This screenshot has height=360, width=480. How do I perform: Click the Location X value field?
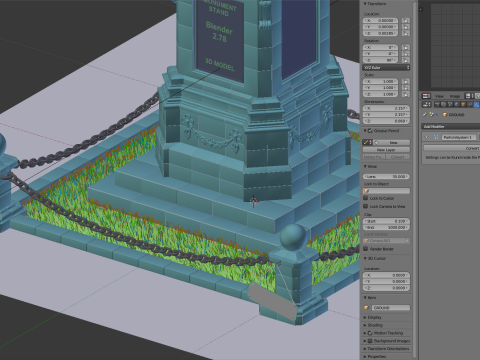(x=380, y=21)
